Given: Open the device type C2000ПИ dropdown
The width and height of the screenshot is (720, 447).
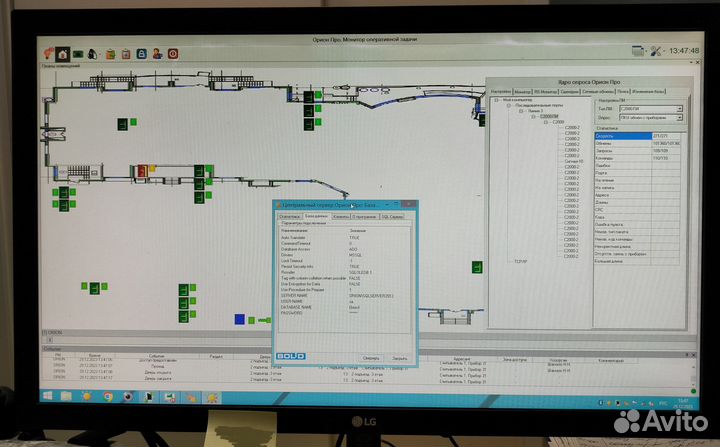Looking at the screenshot, I should click(x=678, y=109).
